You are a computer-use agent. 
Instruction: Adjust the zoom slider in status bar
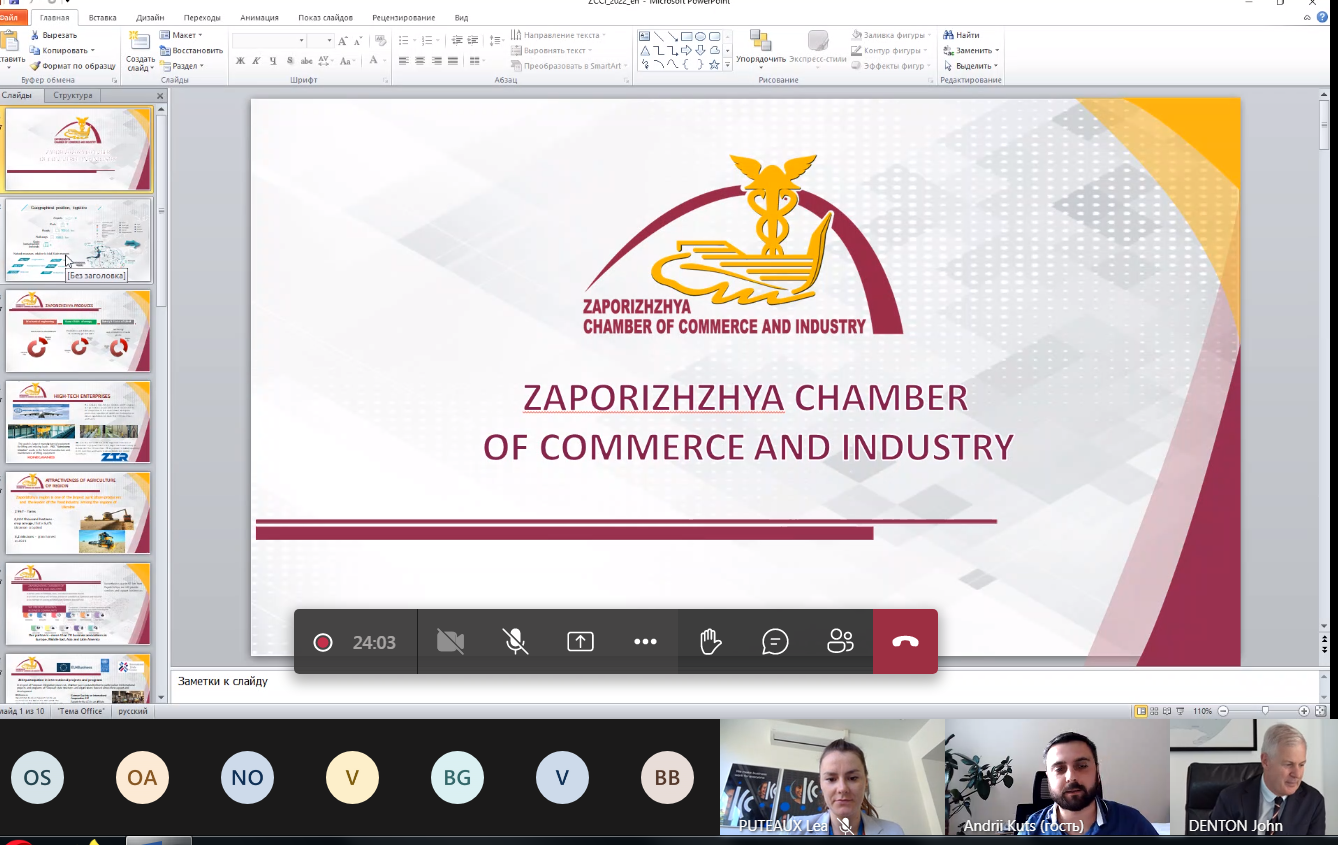point(1265,711)
